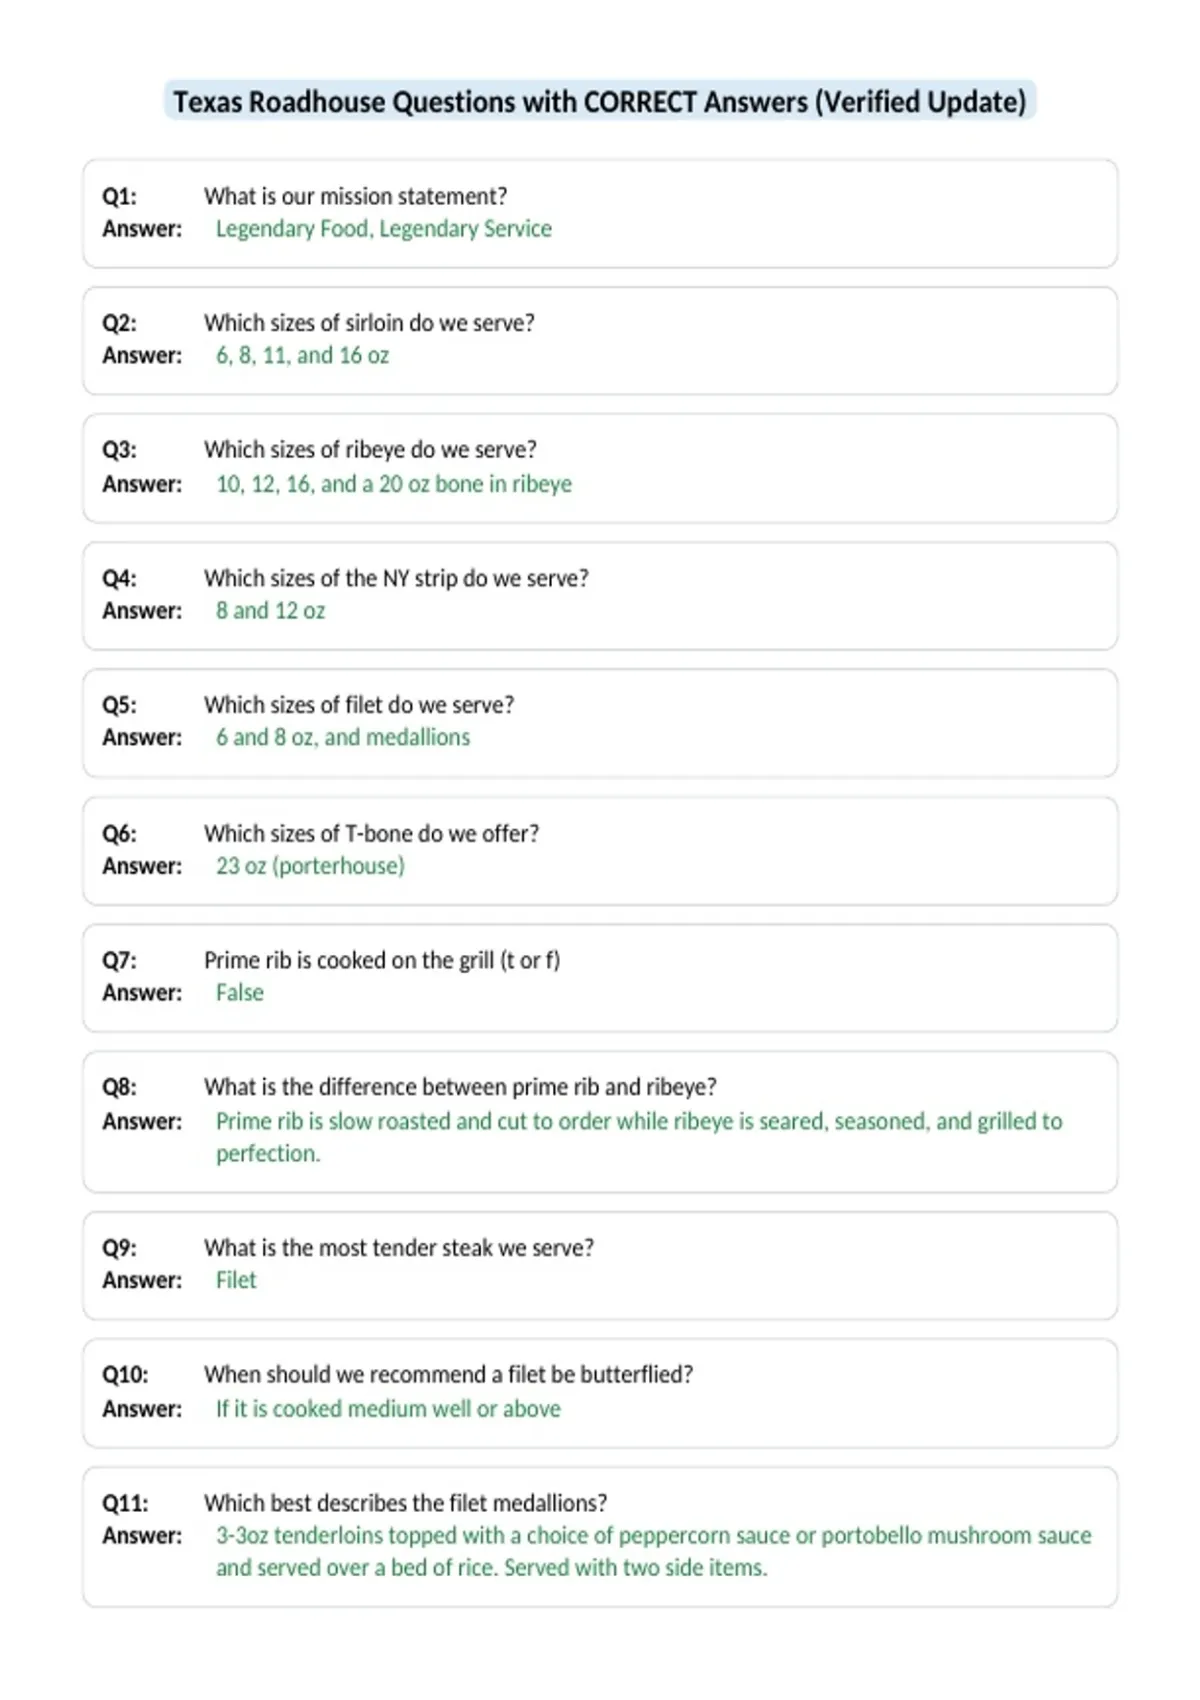The height and width of the screenshot is (1700, 1200).
Task: Click answer '23 oz (porterhouse)'
Action: click(x=310, y=866)
